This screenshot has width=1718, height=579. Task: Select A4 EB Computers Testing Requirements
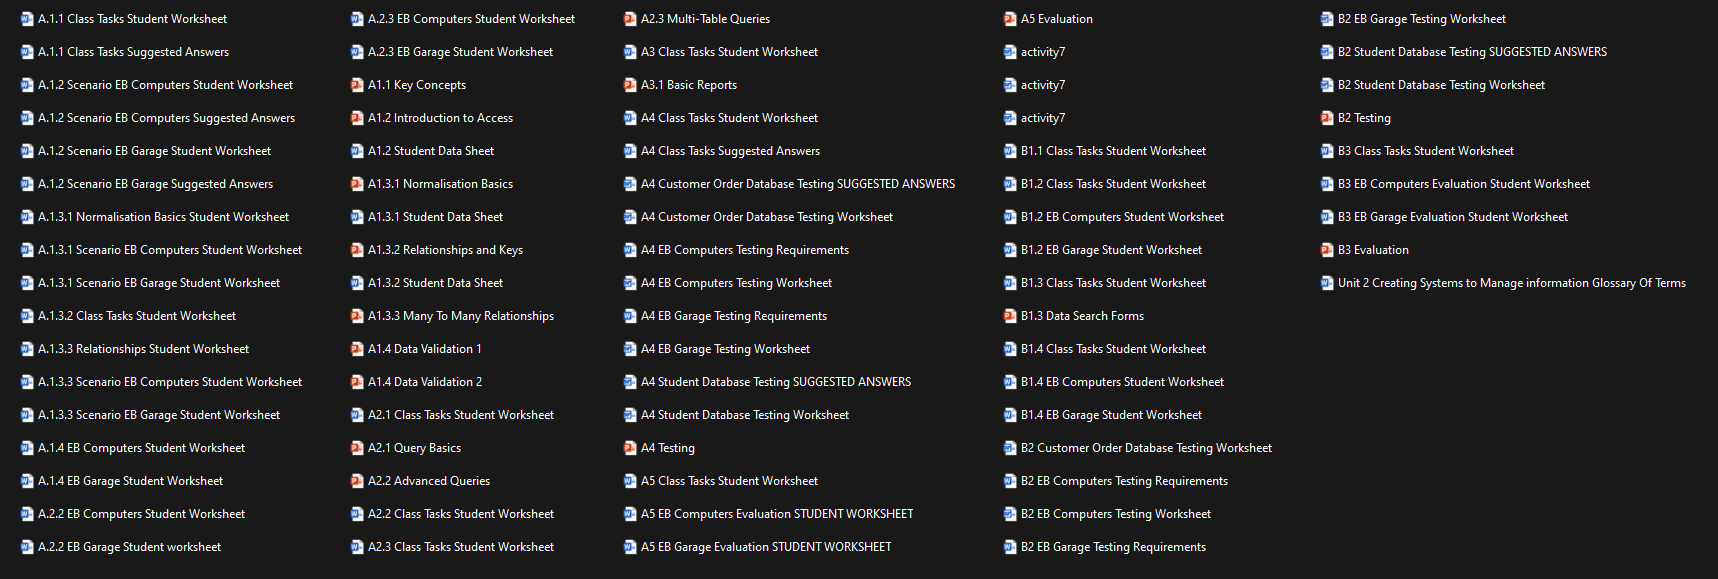coord(745,250)
